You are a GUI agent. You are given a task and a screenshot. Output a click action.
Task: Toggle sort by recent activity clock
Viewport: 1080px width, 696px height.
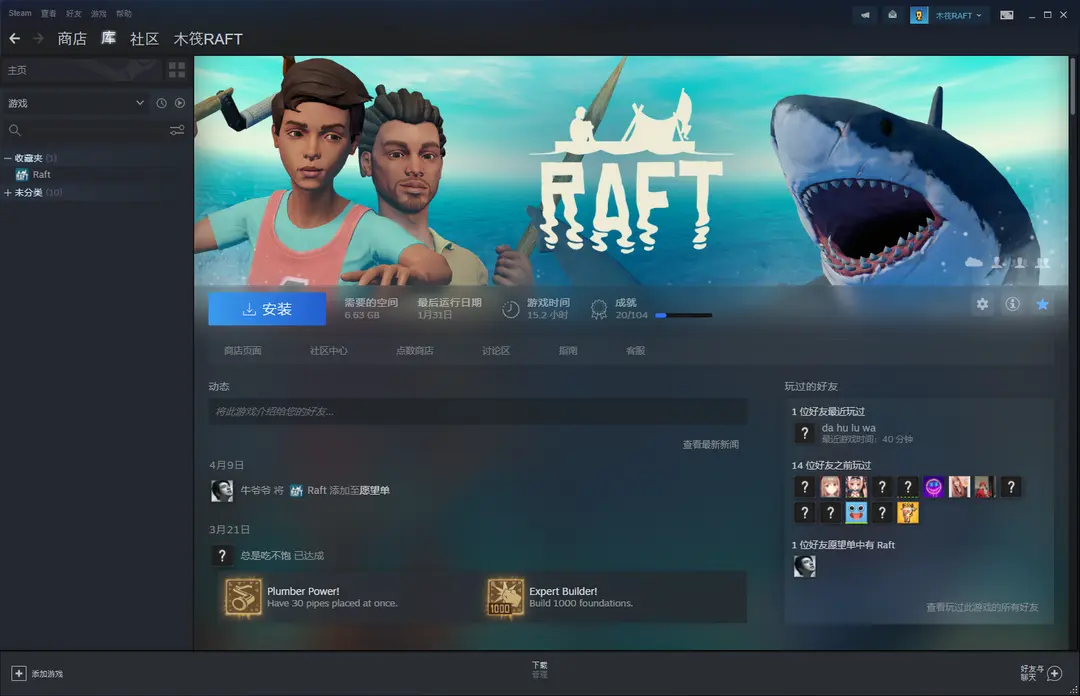[x=161, y=103]
